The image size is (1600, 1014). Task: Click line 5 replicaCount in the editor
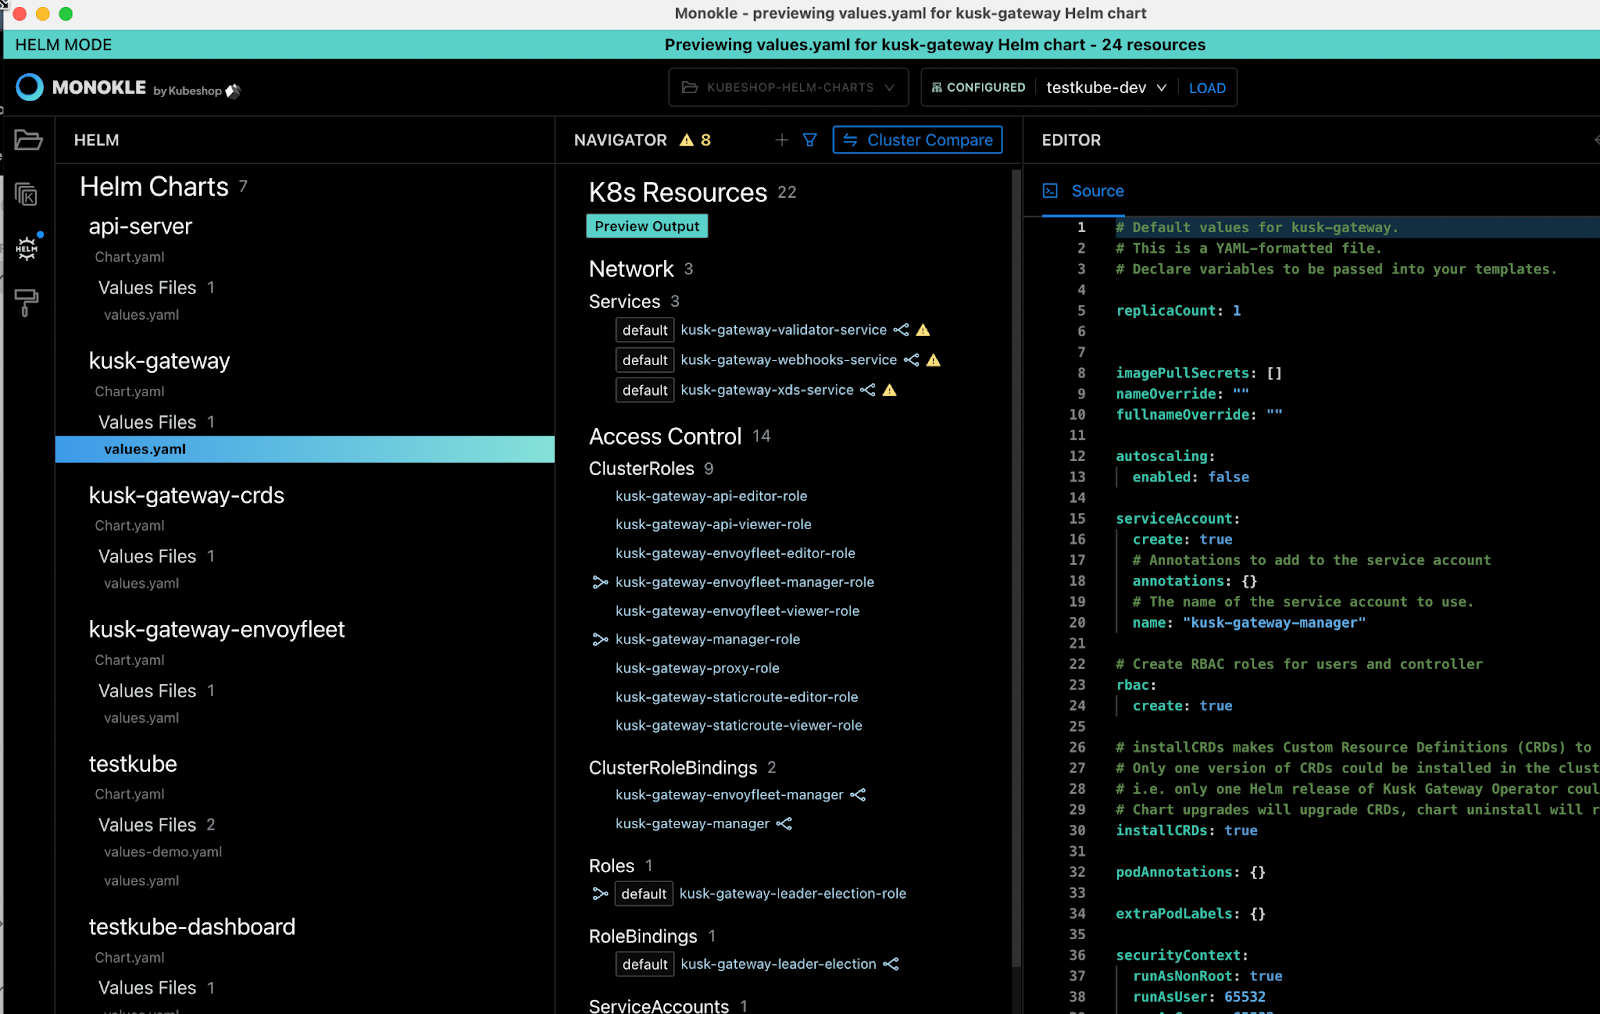point(1178,311)
